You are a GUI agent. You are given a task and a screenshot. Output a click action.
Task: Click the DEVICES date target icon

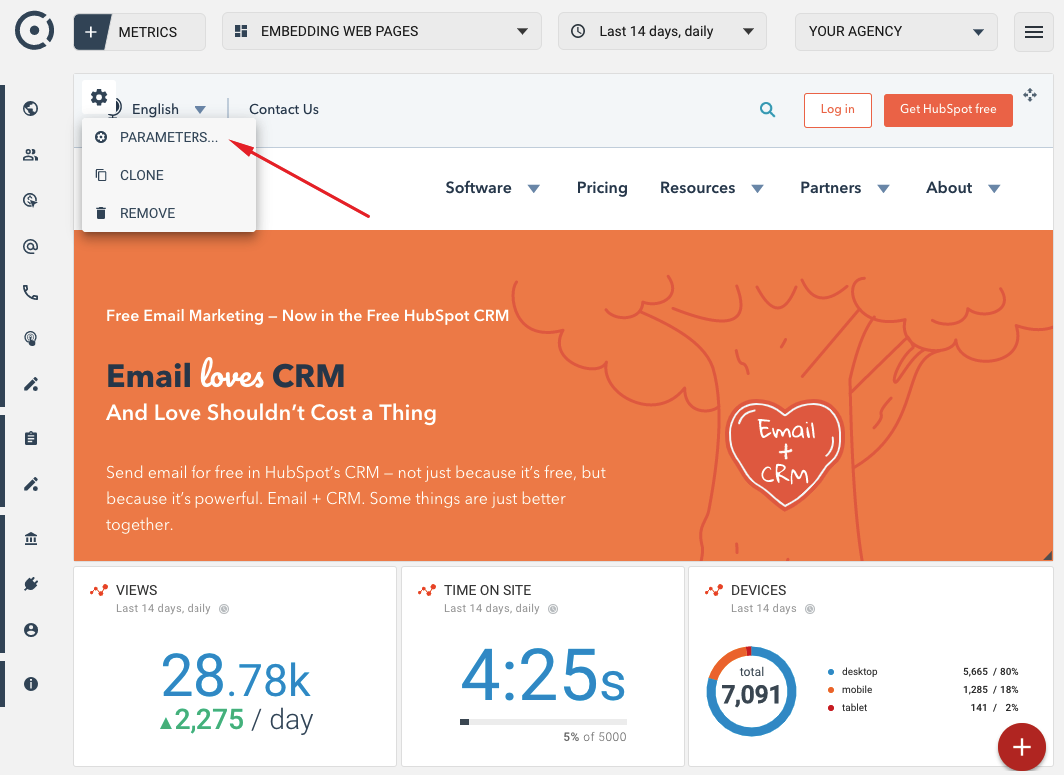click(810, 609)
